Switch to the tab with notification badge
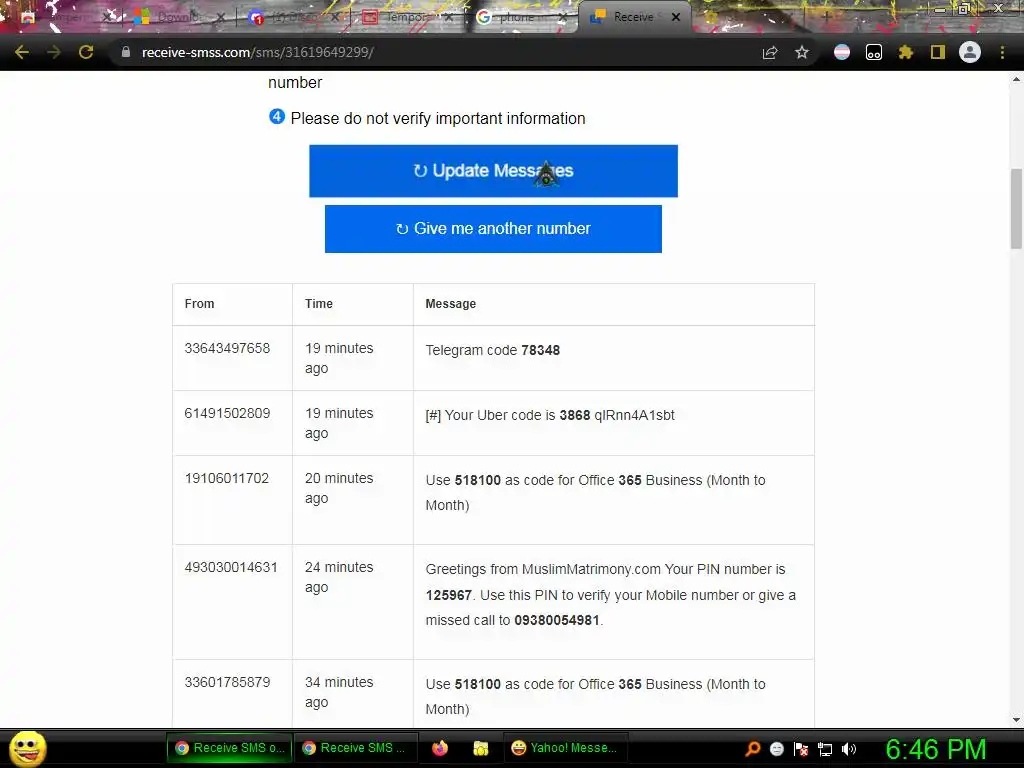 coord(291,17)
